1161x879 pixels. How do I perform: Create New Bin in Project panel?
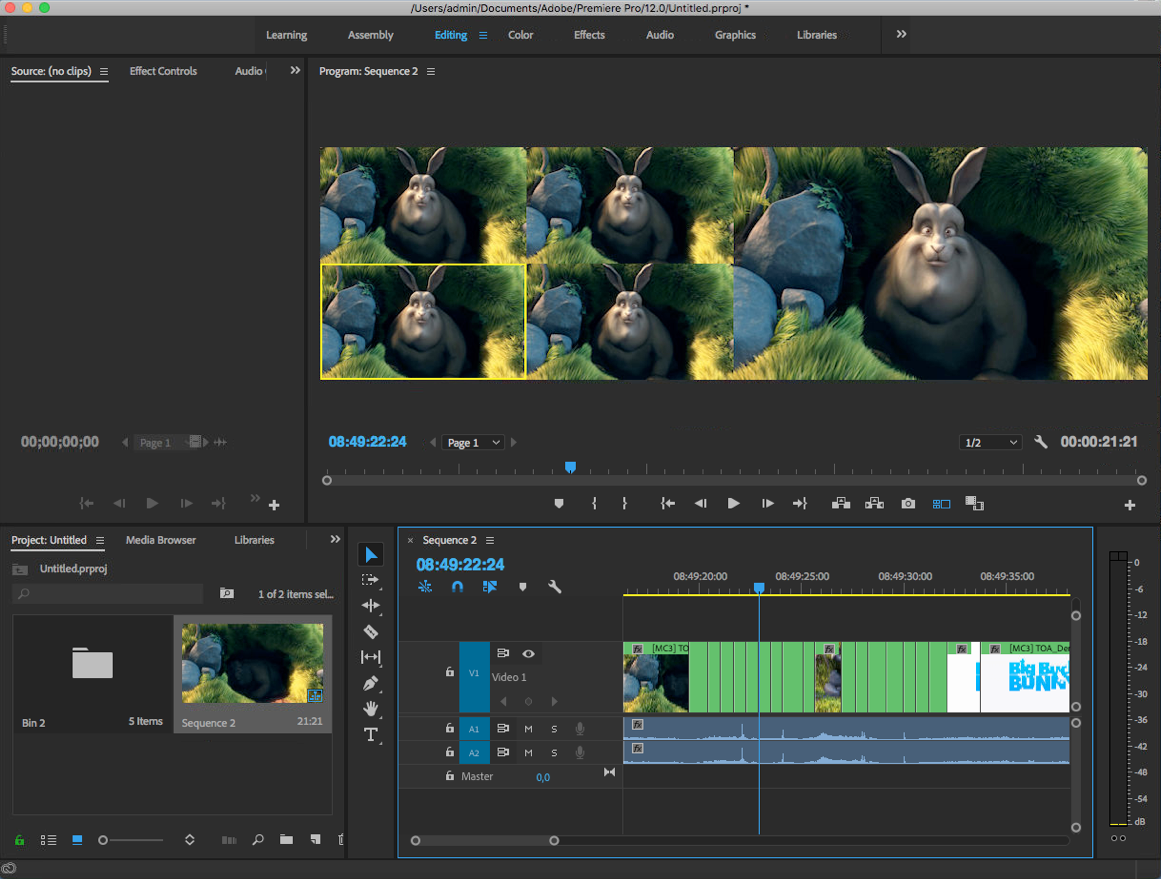(287, 840)
